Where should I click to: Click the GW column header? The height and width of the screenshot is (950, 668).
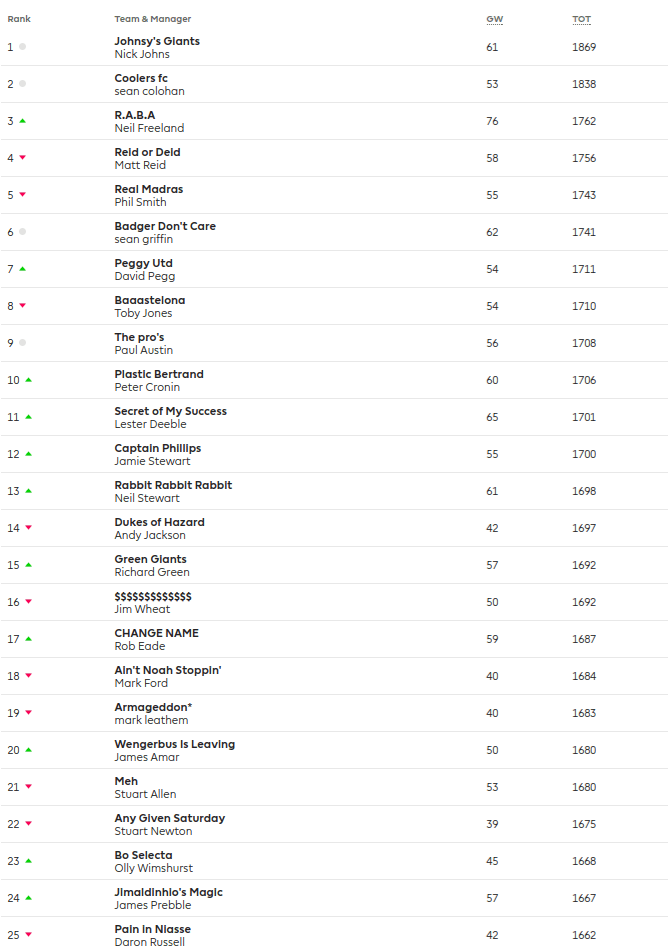[494, 19]
